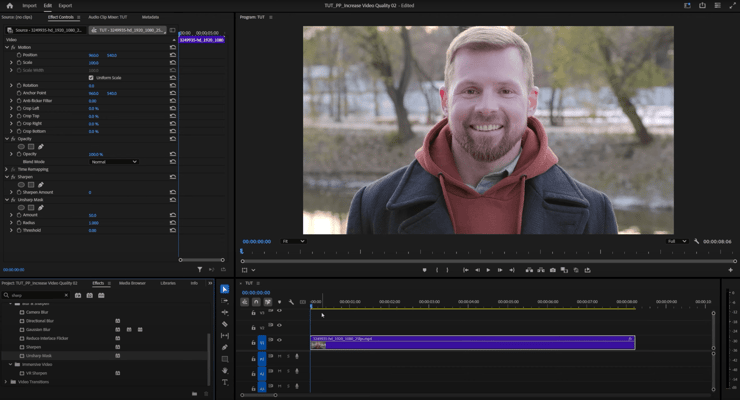Screen dimensions: 740x400
Task: Expand the Video Transitions folder
Action: click(6, 382)
